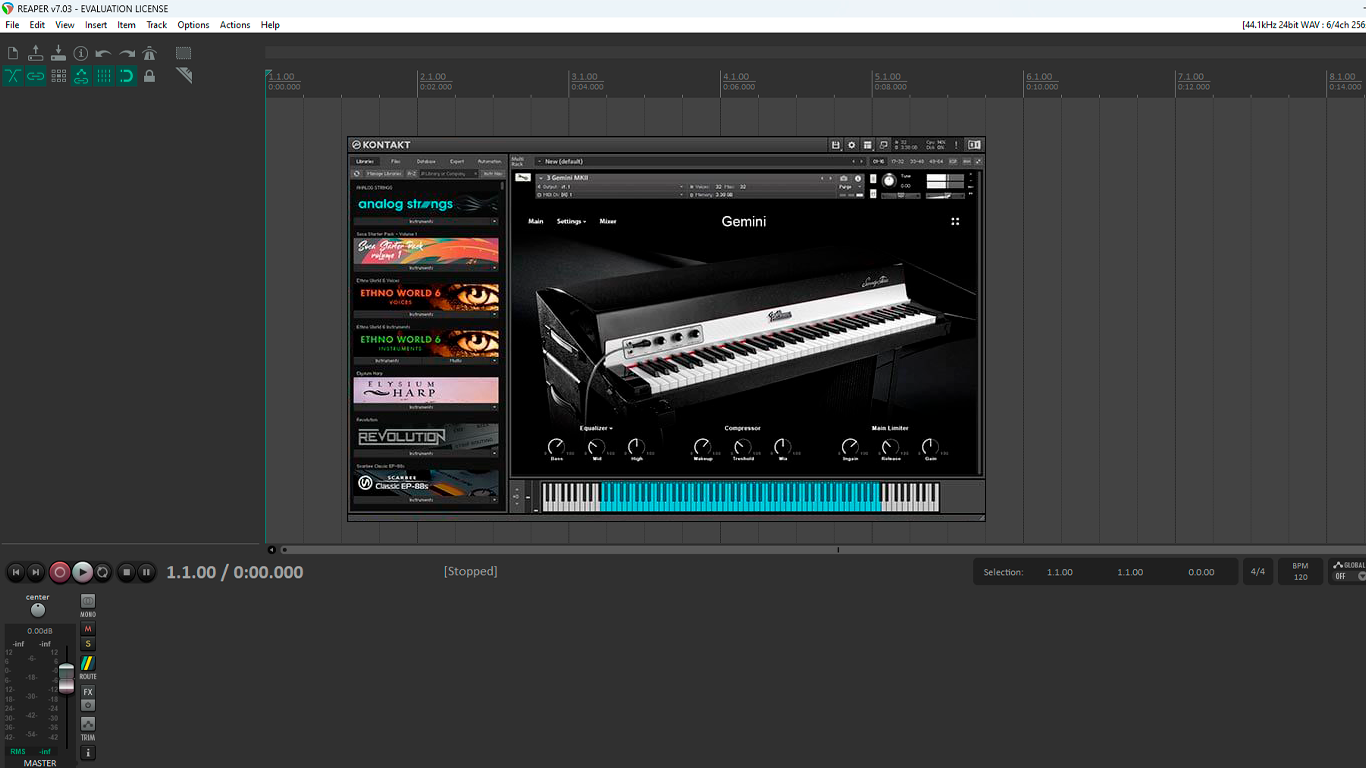Open the Track menu
1366x768 pixels.
pyautogui.click(x=157, y=25)
